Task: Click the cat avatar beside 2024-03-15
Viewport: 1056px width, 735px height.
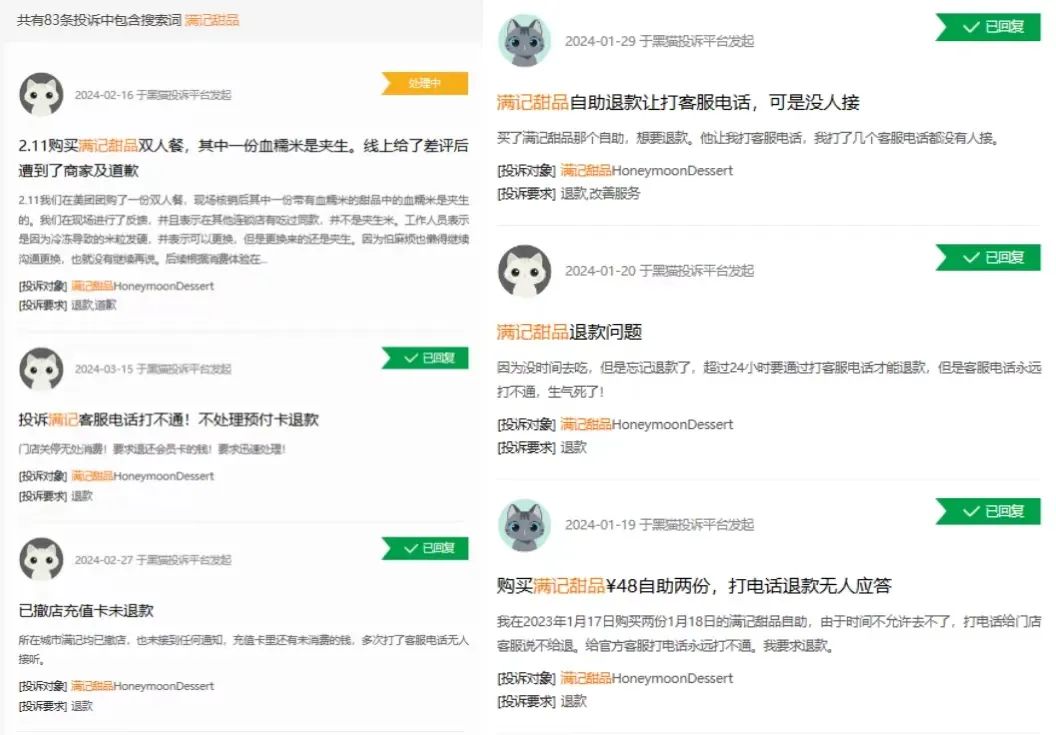Action: click(x=41, y=369)
